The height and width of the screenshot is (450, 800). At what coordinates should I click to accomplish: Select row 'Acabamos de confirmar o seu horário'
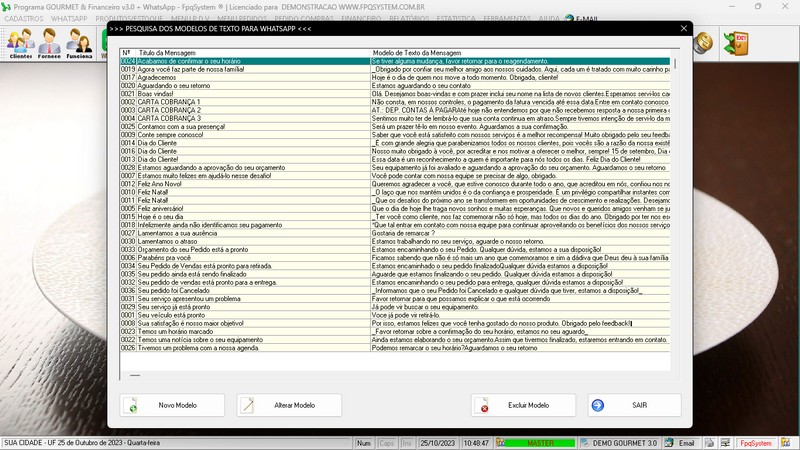[395, 61]
